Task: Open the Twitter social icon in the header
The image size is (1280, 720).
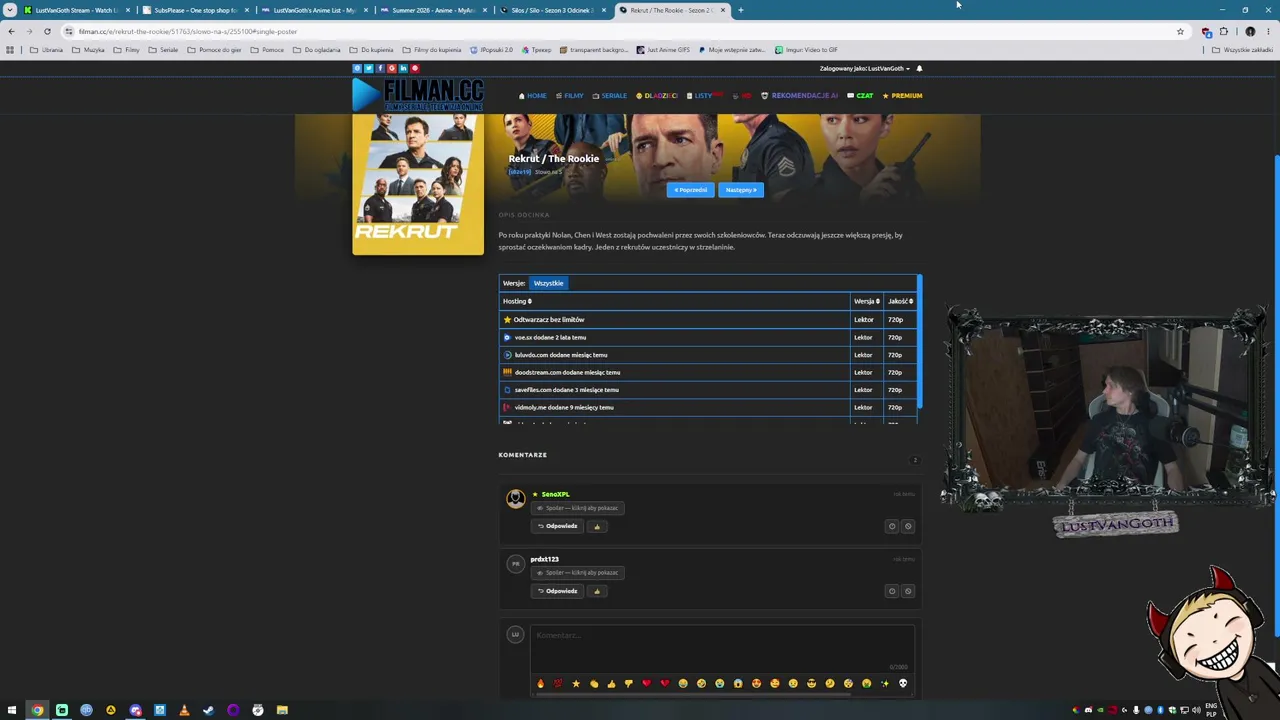Action: 368,68
